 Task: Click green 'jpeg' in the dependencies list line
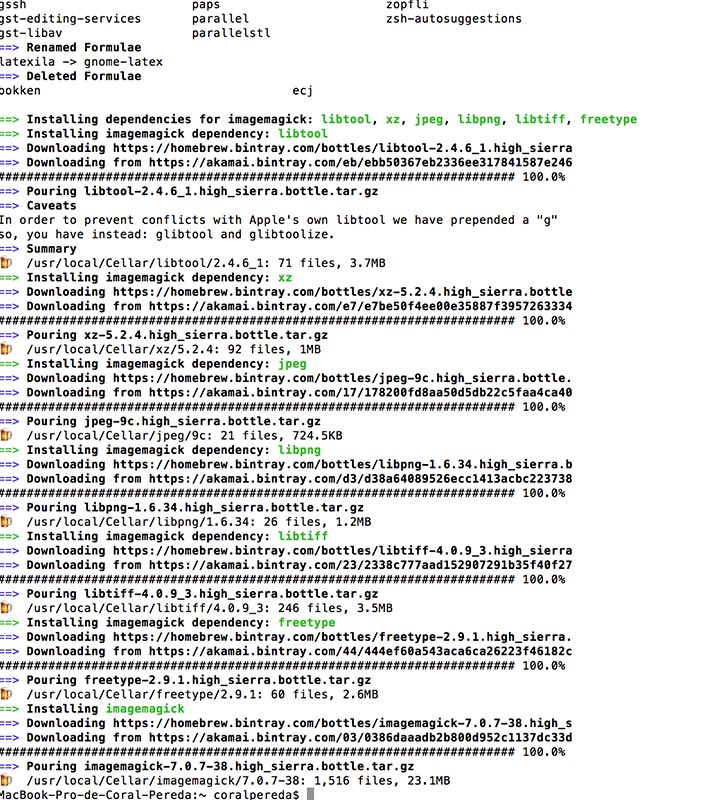click(x=429, y=119)
